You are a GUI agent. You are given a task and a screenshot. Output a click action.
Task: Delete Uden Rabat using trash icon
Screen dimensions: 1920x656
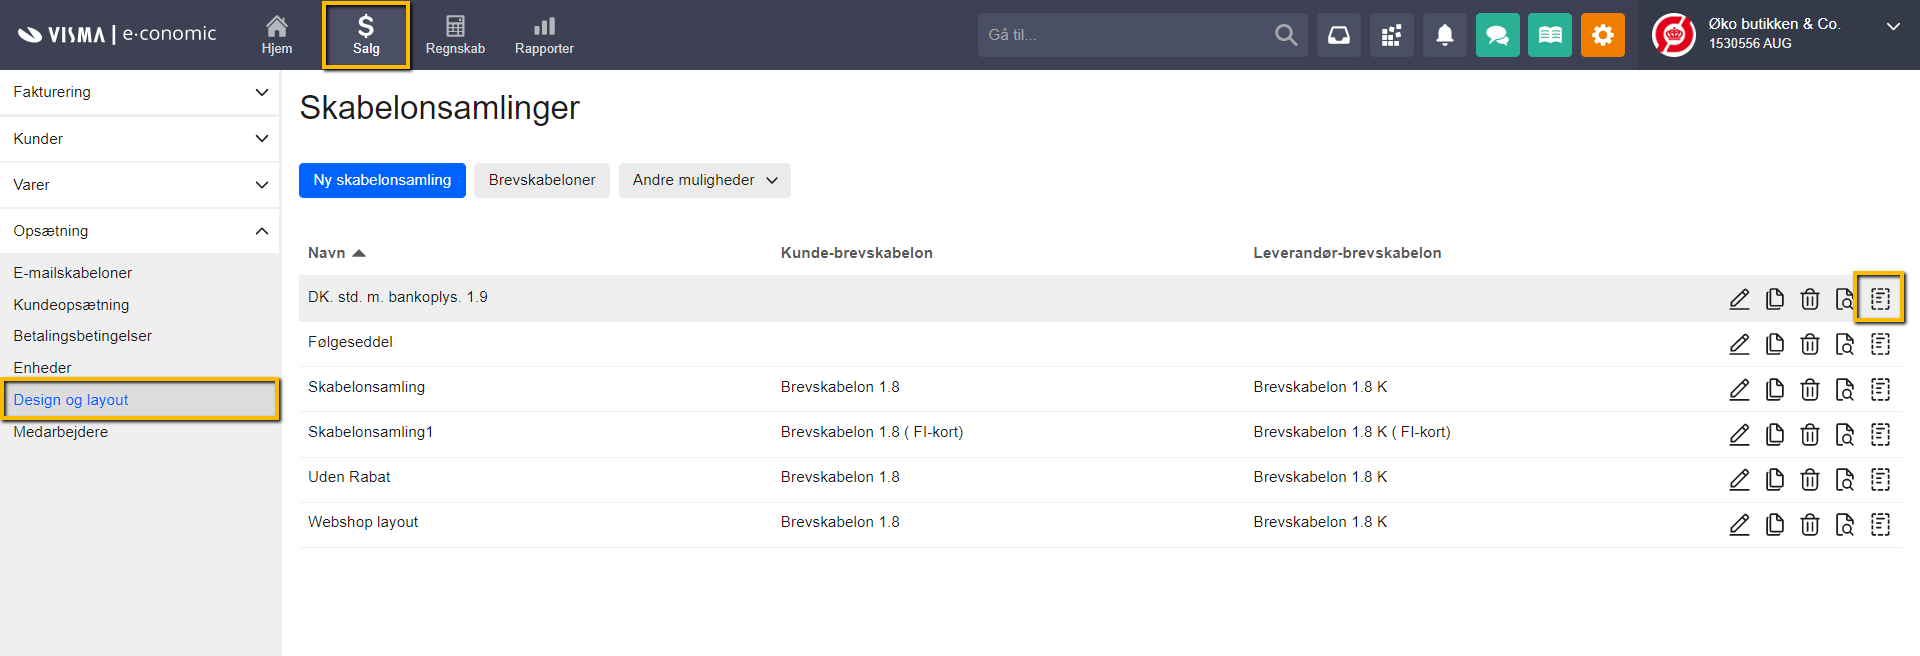coord(1809,479)
